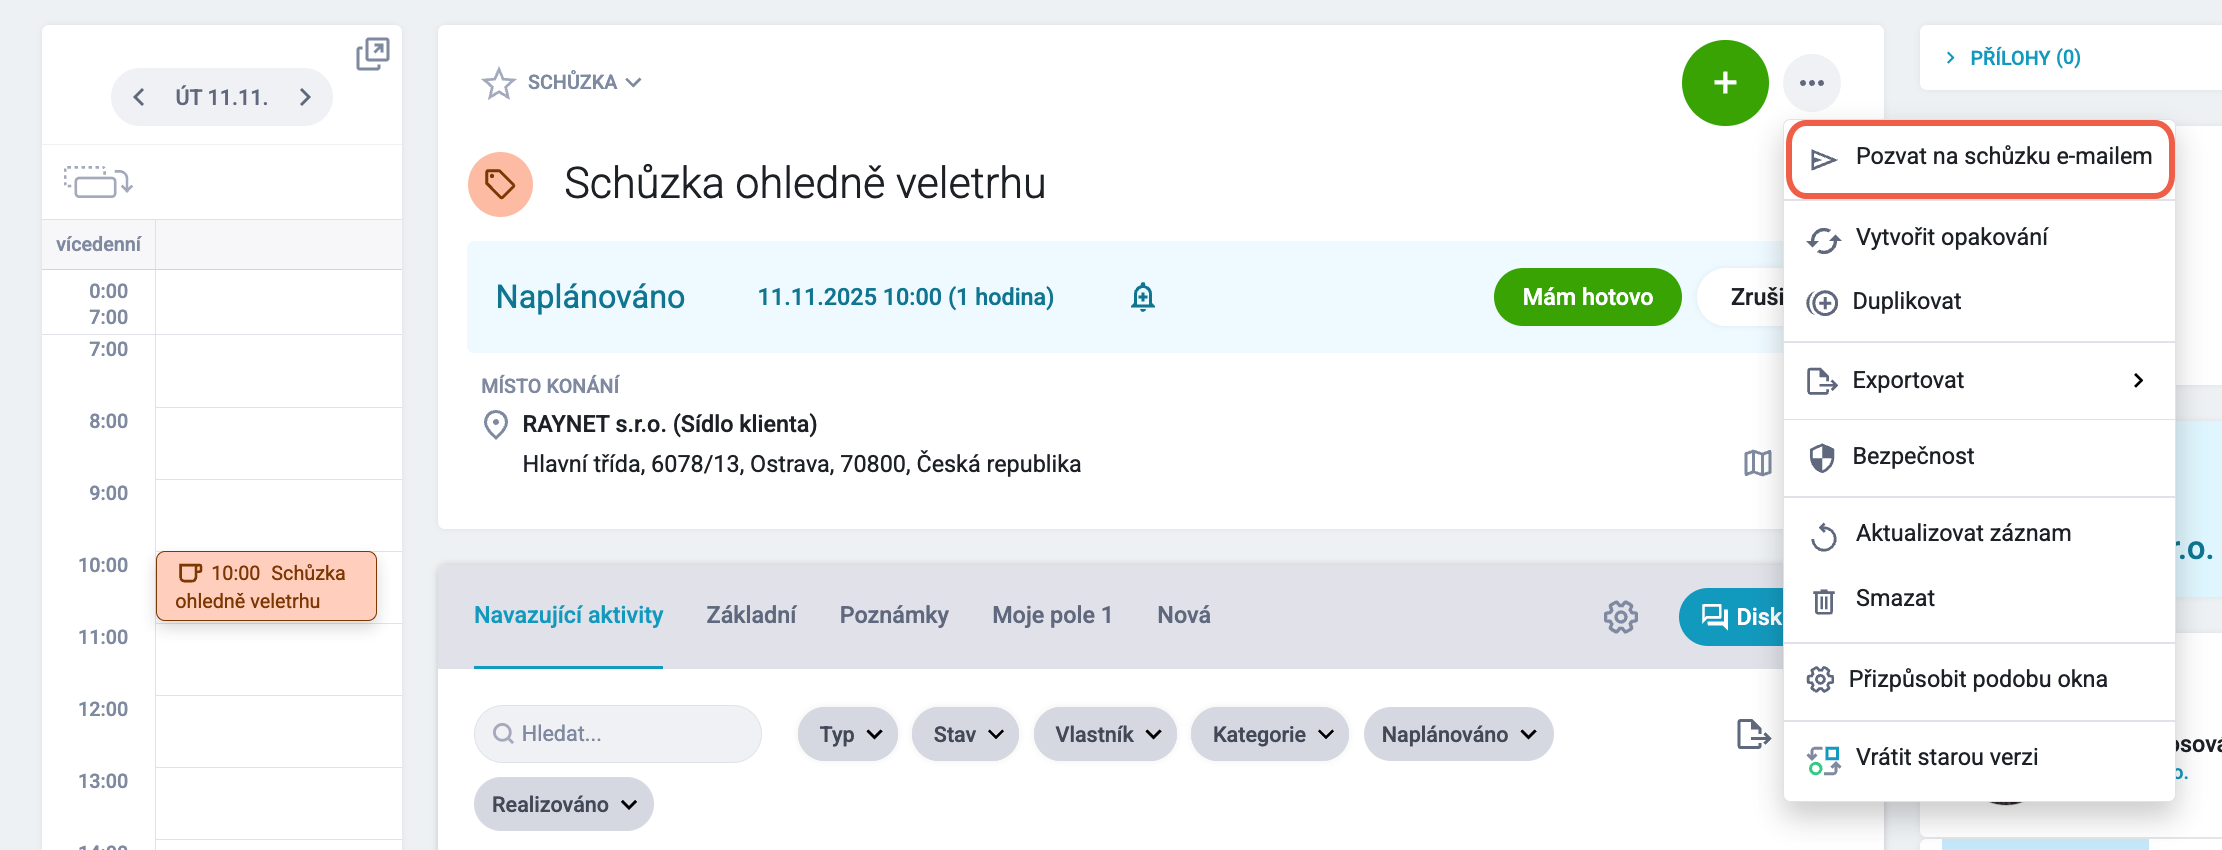2222x850 pixels.
Task: Click the reminder bell icon
Action: click(1143, 297)
